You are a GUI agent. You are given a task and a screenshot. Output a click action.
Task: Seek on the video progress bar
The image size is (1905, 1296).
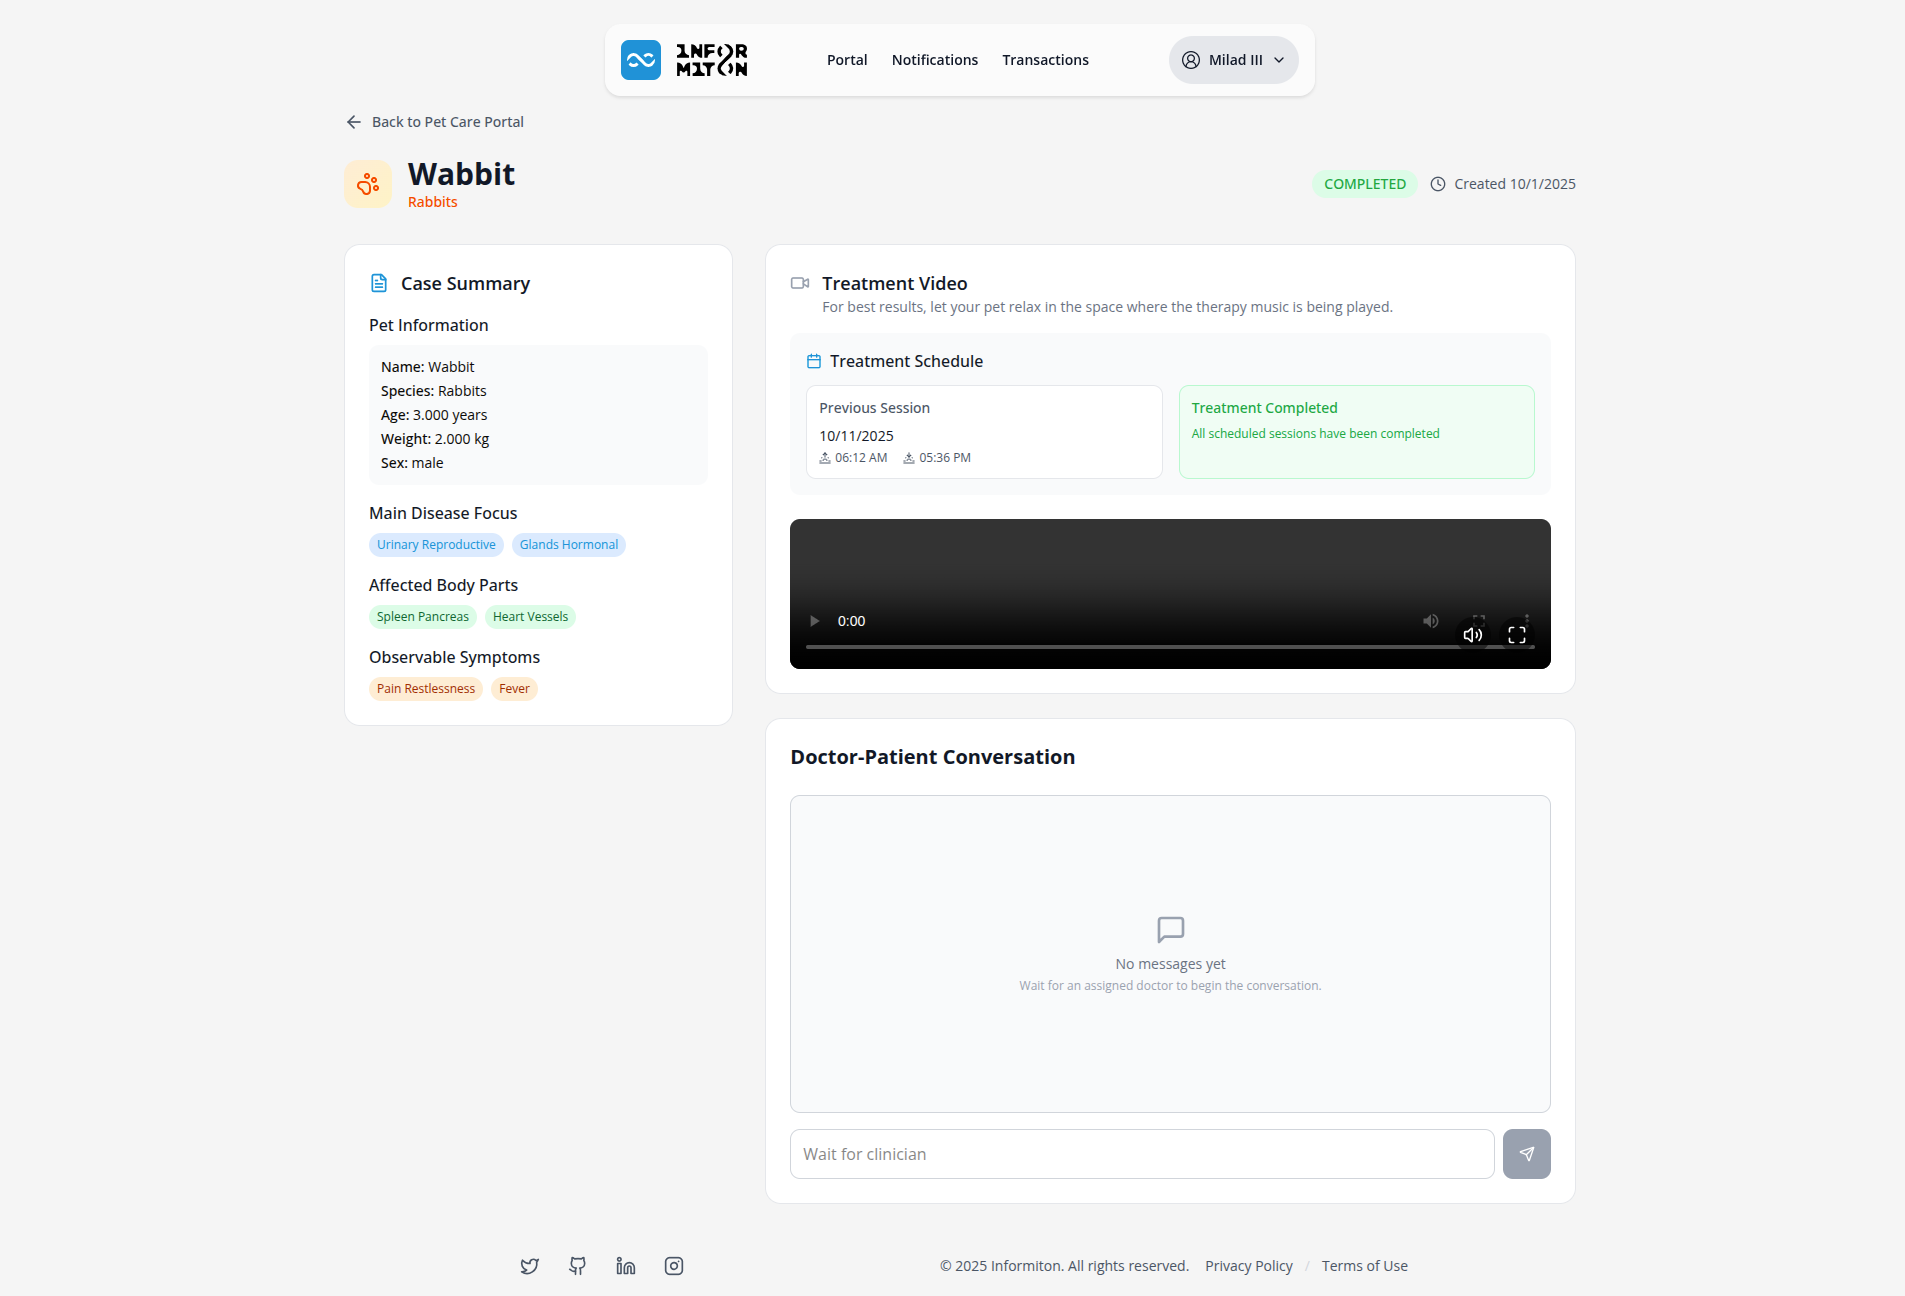coord(1170,647)
